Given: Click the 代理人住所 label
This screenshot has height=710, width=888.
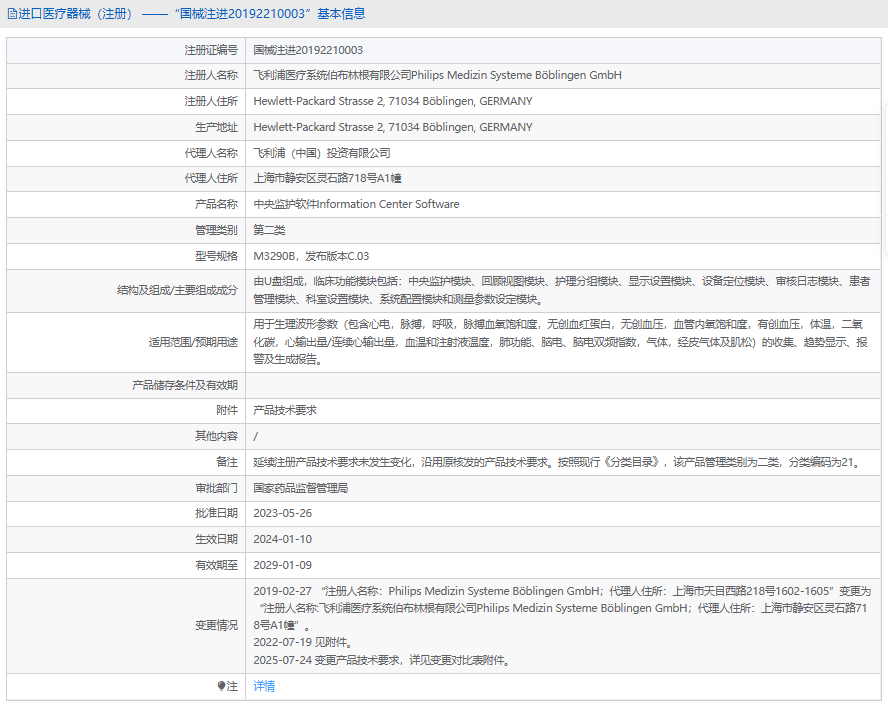Looking at the screenshot, I should pyautogui.click(x=211, y=178).
